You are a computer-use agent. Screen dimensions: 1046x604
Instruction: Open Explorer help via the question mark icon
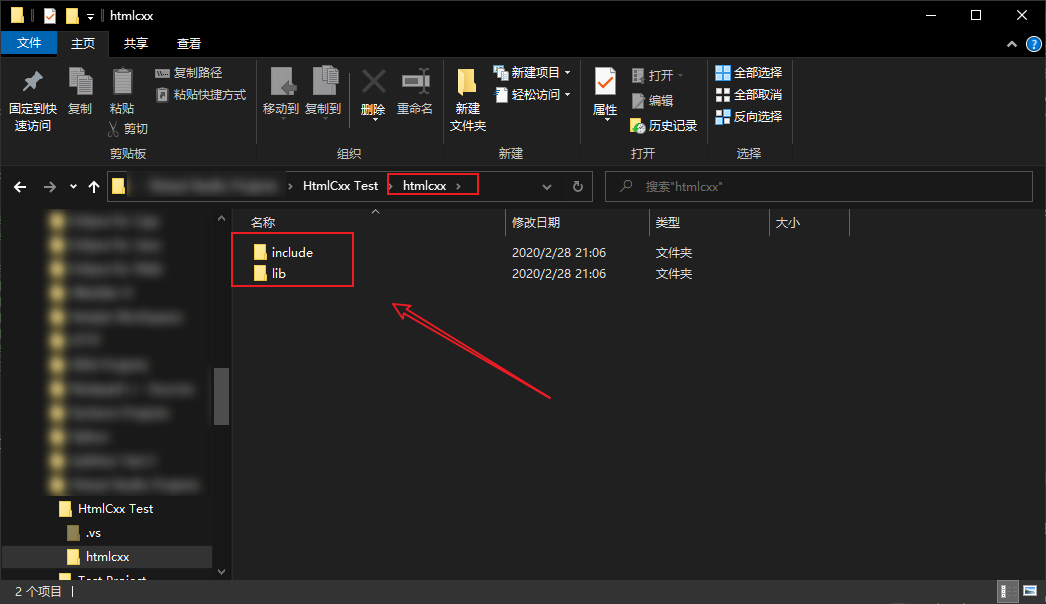click(x=1035, y=44)
